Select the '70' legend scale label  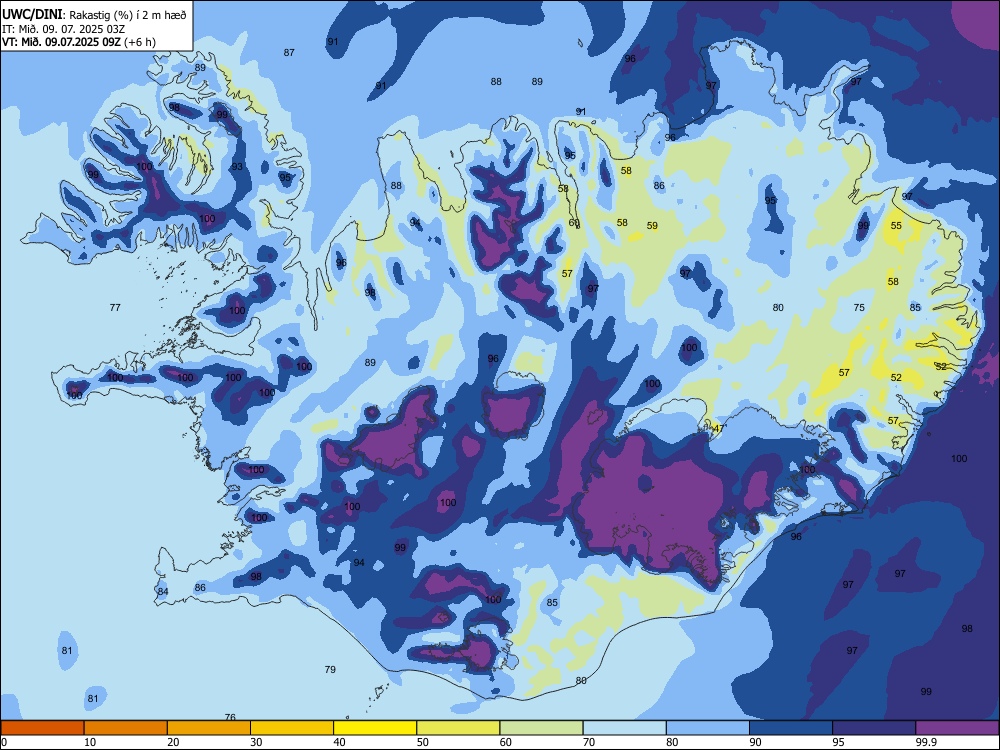[589, 742]
